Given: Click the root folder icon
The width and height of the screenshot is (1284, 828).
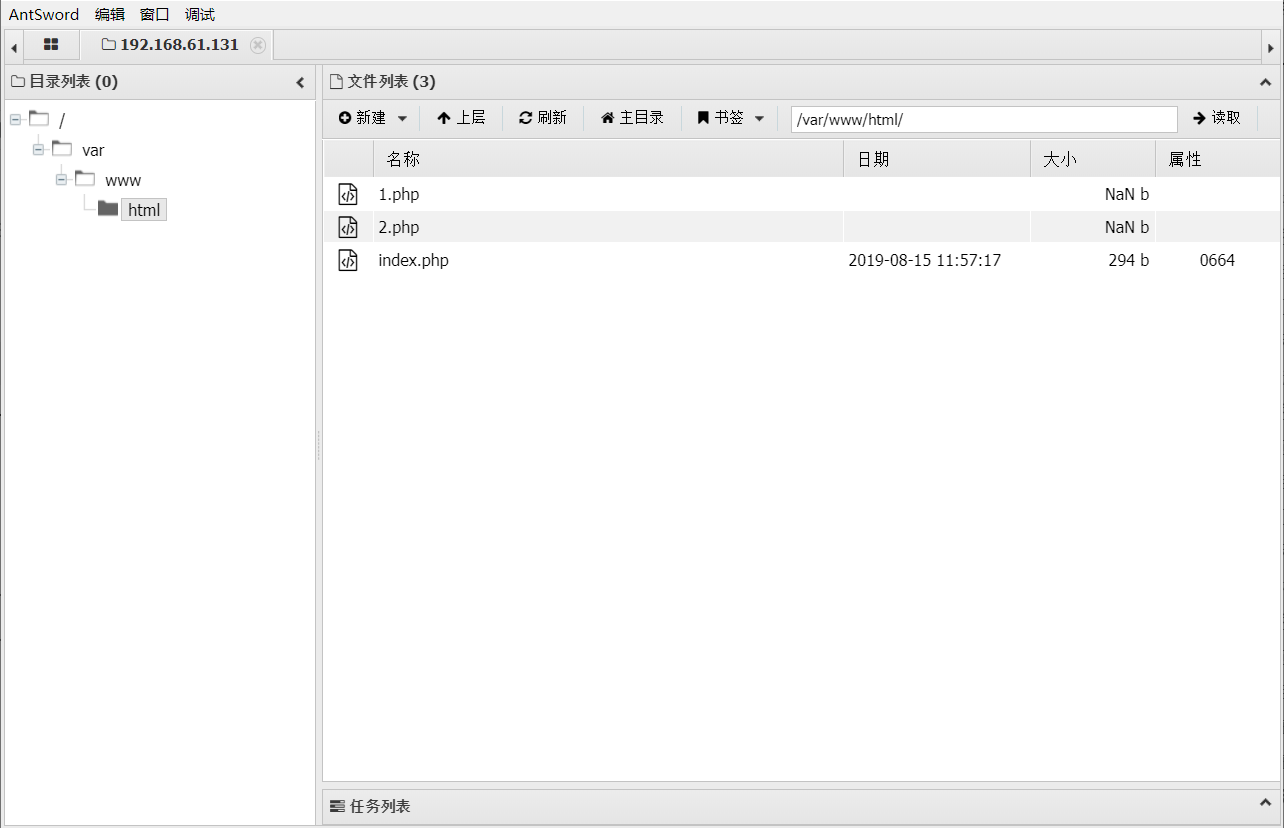Looking at the screenshot, I should [x=39, y=119].
